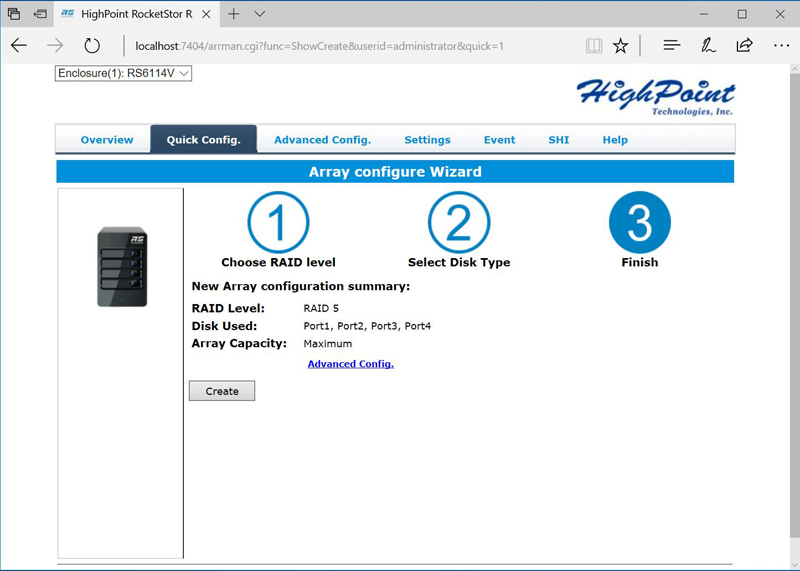Open the Edge Hub icon
This screenshot has width=800, height=571.
coord(672,45)
